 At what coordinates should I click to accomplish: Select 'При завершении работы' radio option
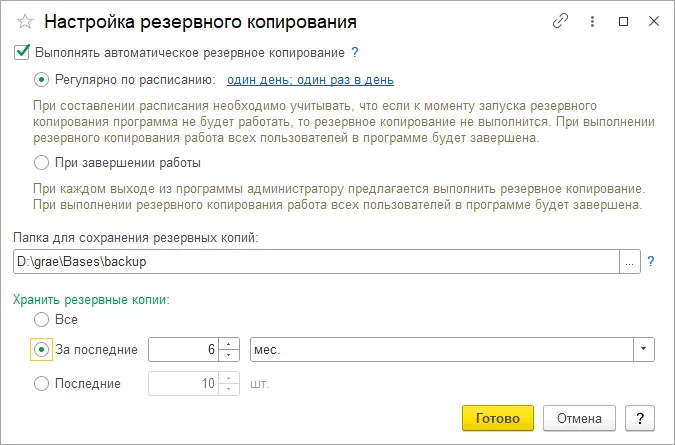[41, 163]
